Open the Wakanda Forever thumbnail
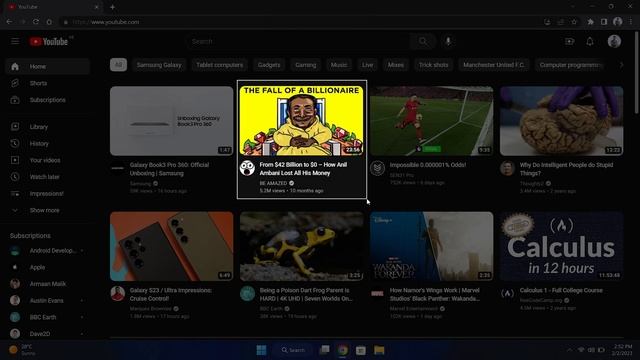This screenshot has width=640, height=360. [431, 246]
